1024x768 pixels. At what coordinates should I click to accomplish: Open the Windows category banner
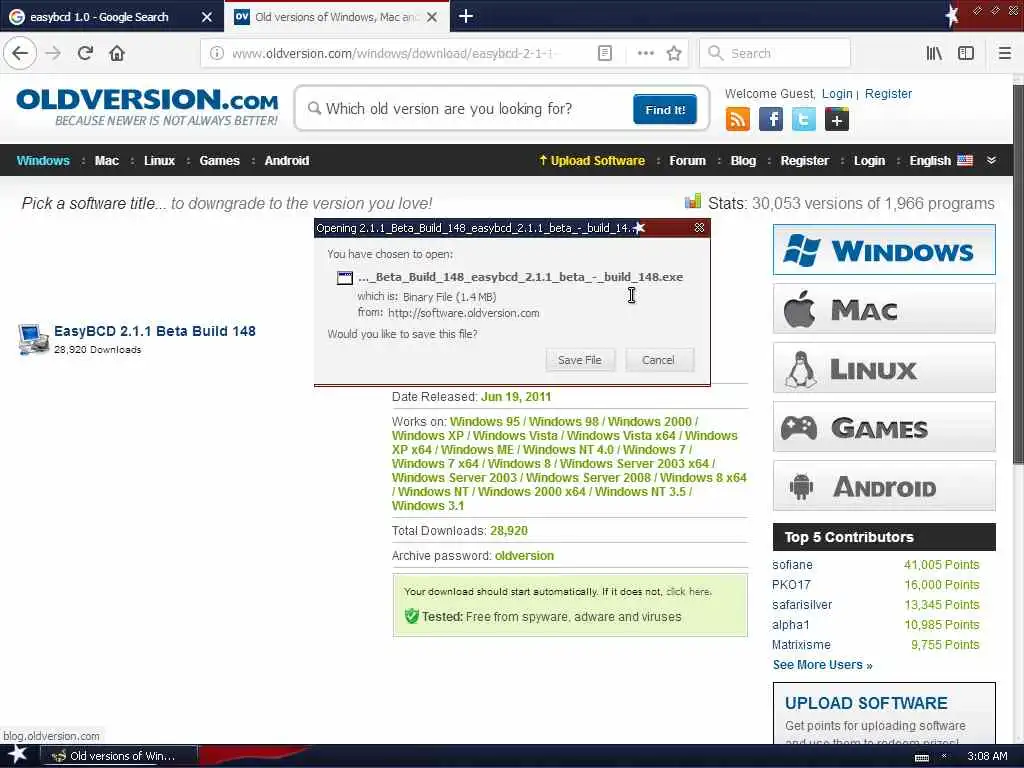pos(884,250)
